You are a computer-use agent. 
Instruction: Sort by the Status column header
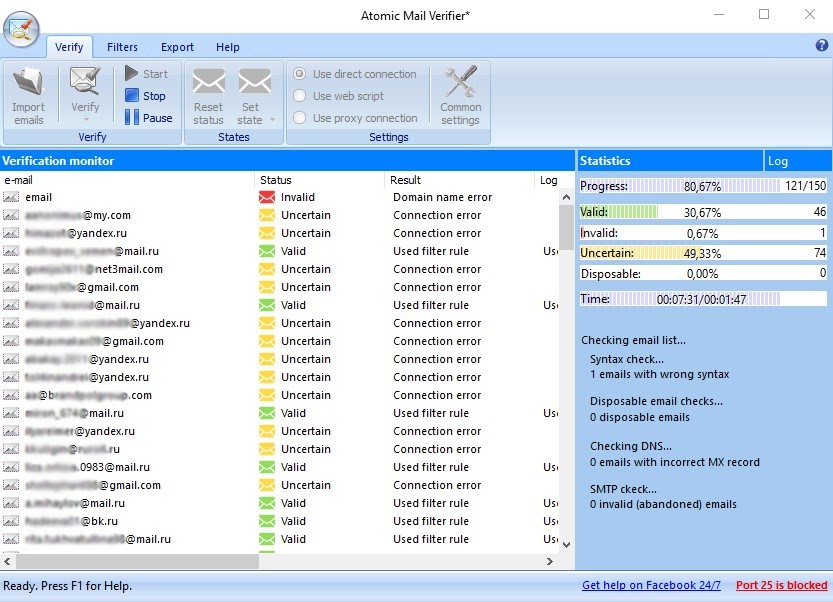[x=319, y=180]
